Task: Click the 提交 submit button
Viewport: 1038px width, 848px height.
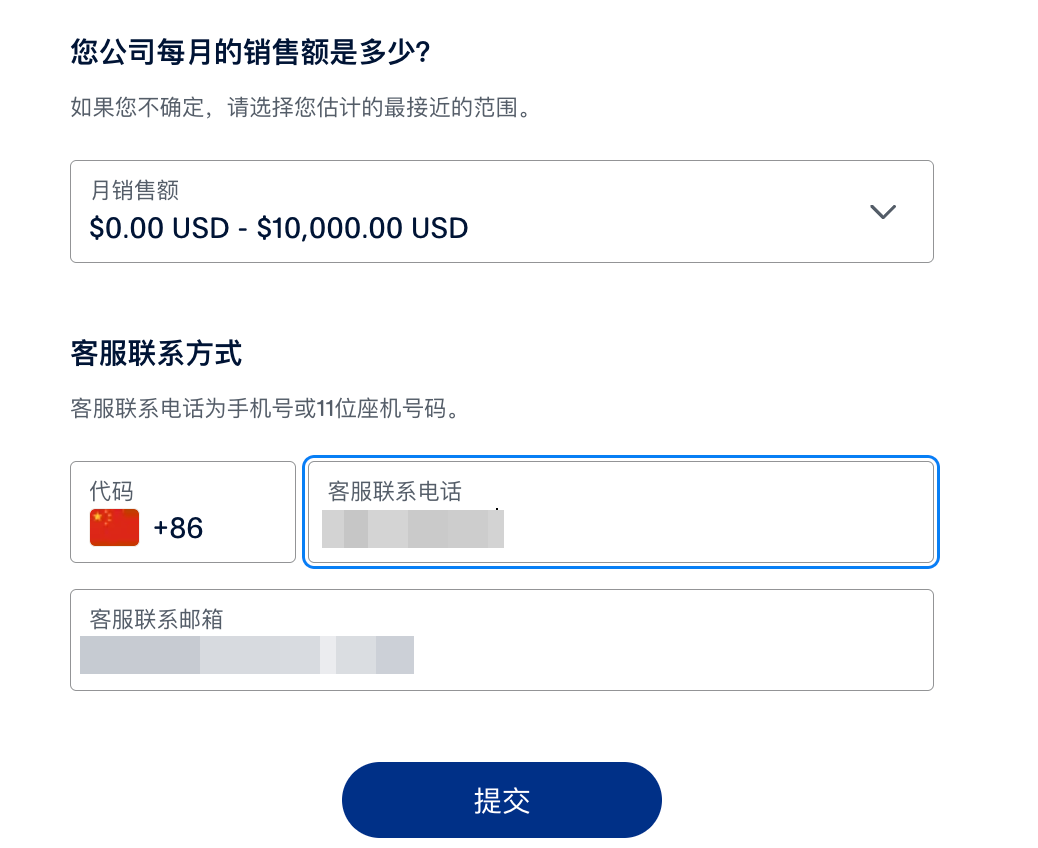Action: click(501, 800)
